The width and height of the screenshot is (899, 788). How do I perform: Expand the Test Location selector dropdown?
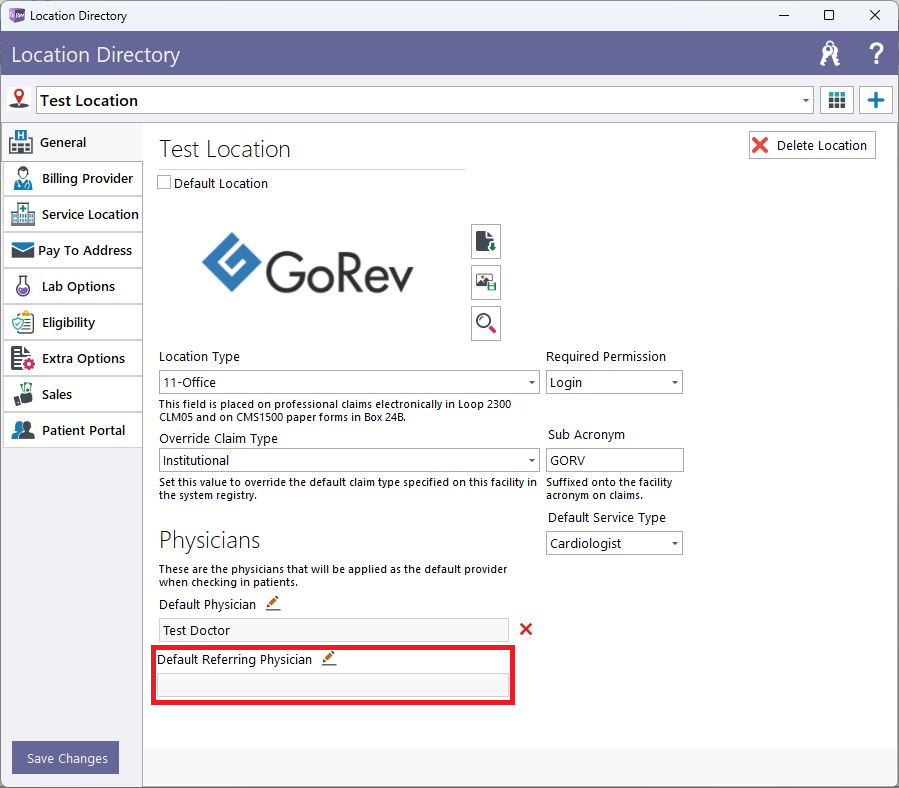click(x=806, y=100)
